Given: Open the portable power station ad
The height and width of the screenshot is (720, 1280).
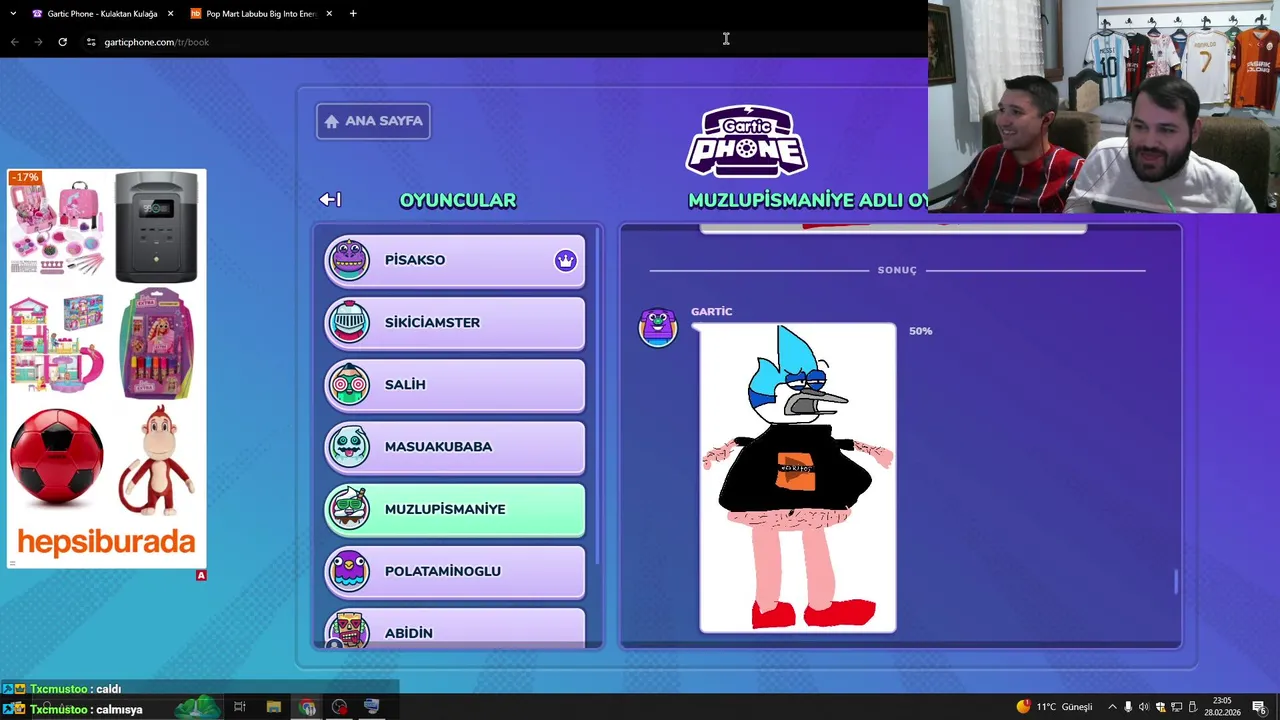Looking at the screenshot, I should point(156,228).
